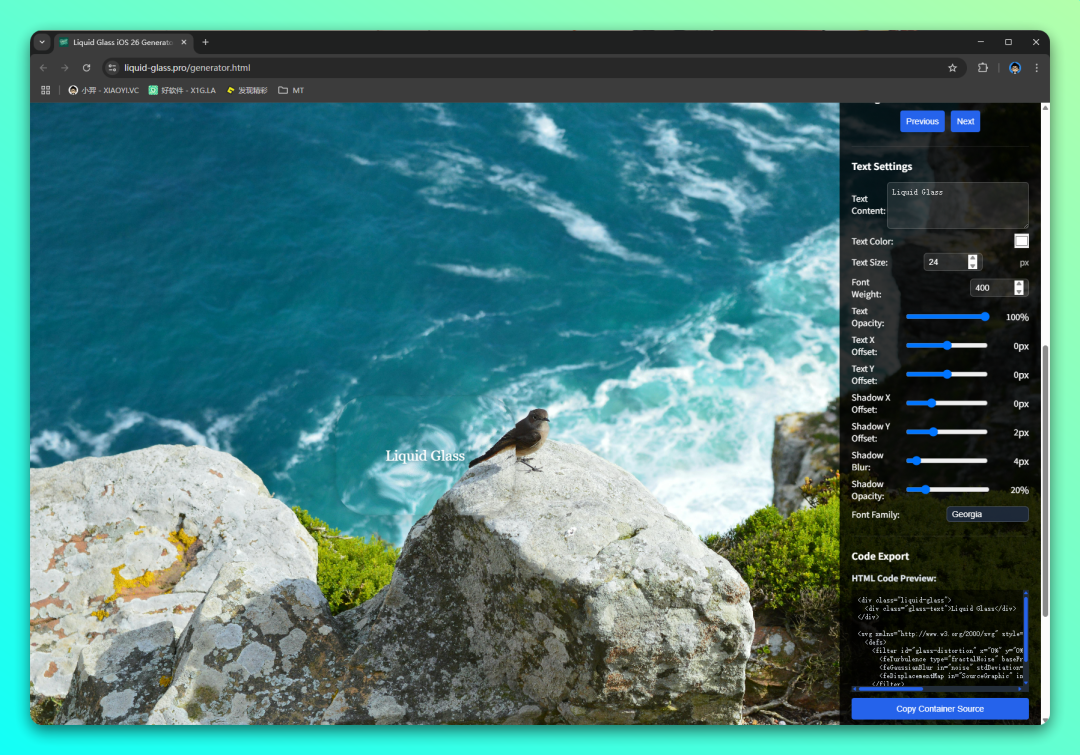Image resolution: width=1080 pixels, height=755 pixels.
Task: Bookmark this page with the star icon
Action: (x=952, y=68)
